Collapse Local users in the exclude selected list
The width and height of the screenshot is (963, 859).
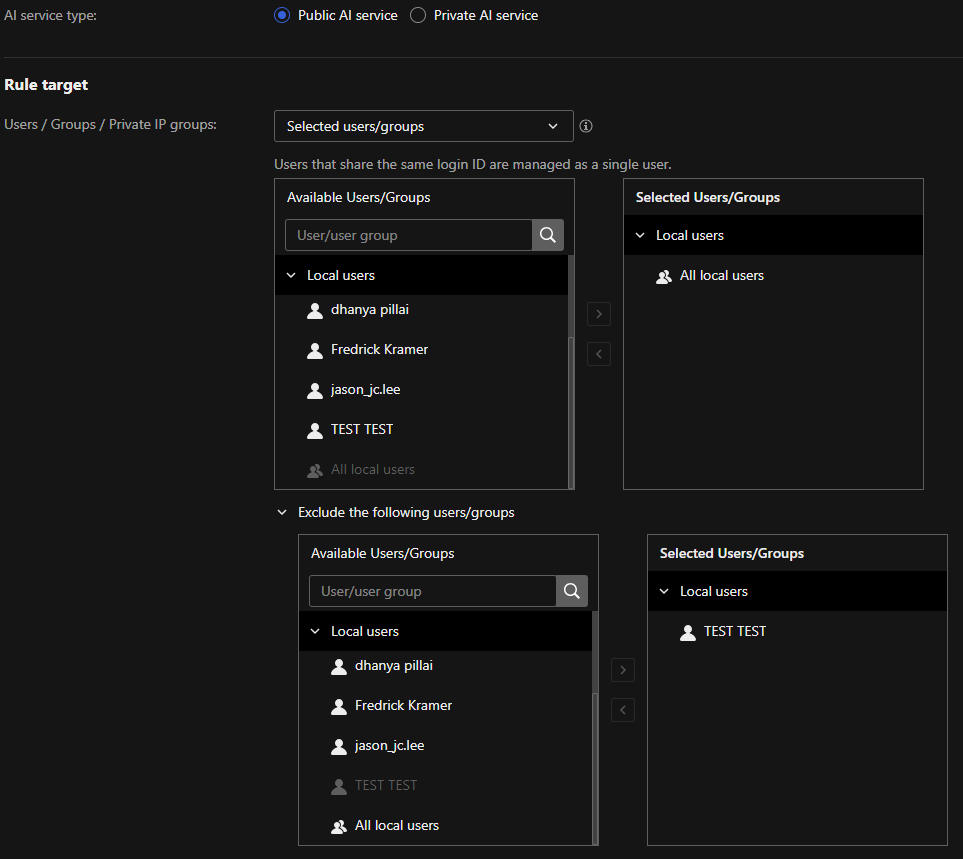pos(664,591)
